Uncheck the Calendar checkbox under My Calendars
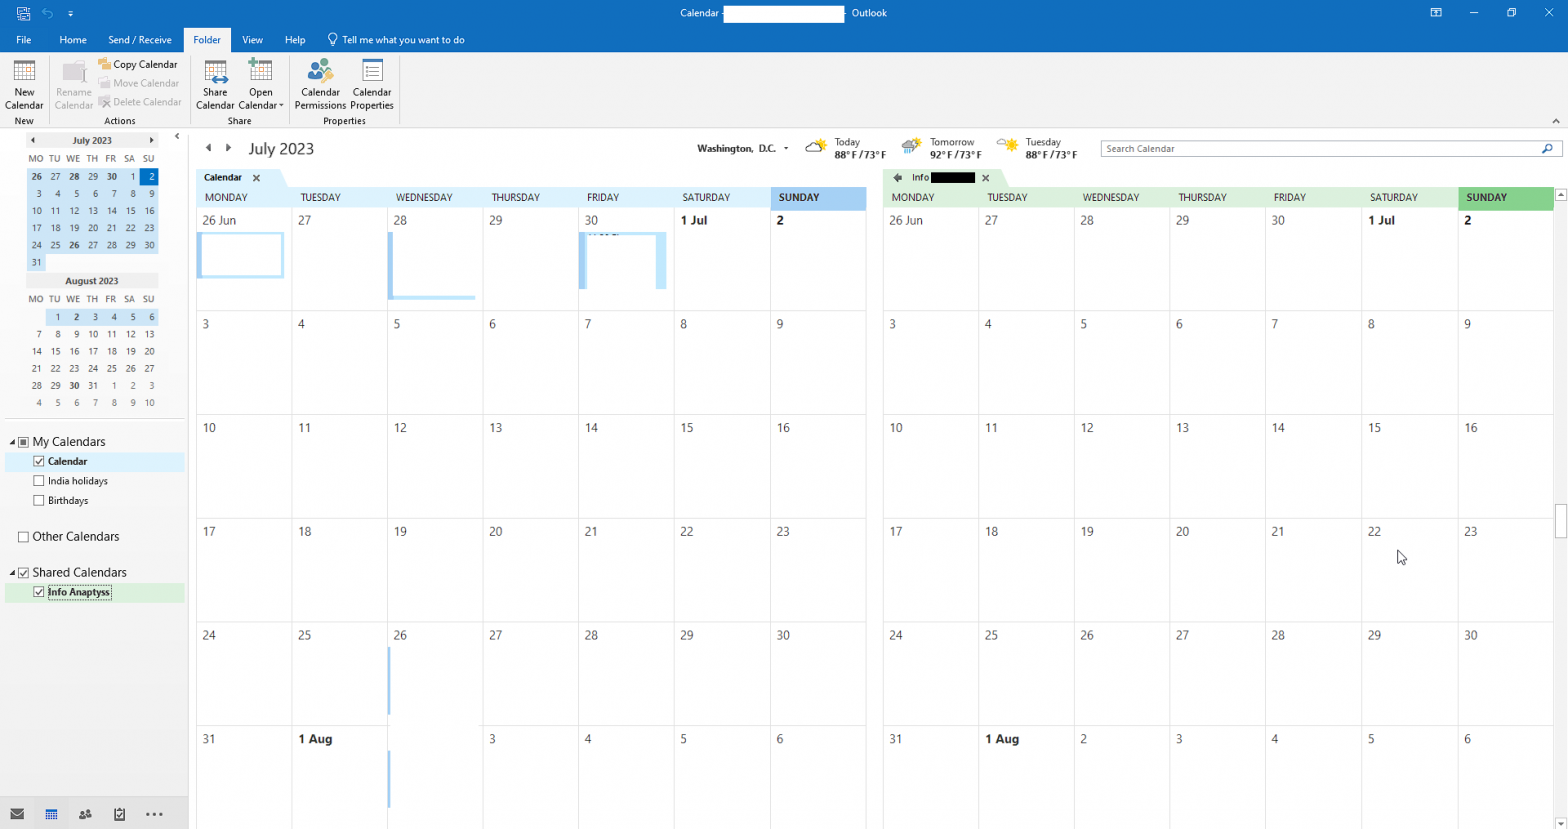The height and width of the screenshot is (829, 1568). pyautogui.click(x=39, y=461)
